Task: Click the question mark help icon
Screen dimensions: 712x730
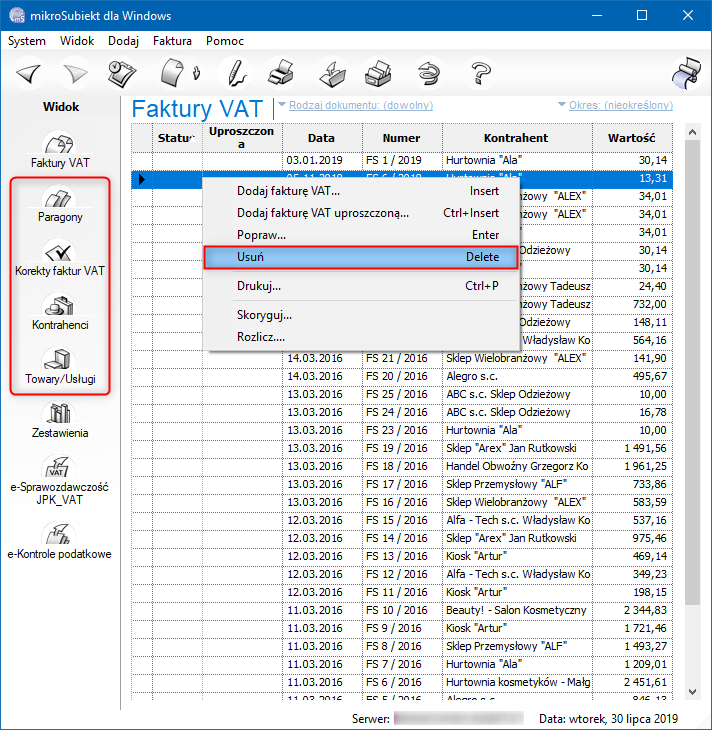Action: point(481,73)
